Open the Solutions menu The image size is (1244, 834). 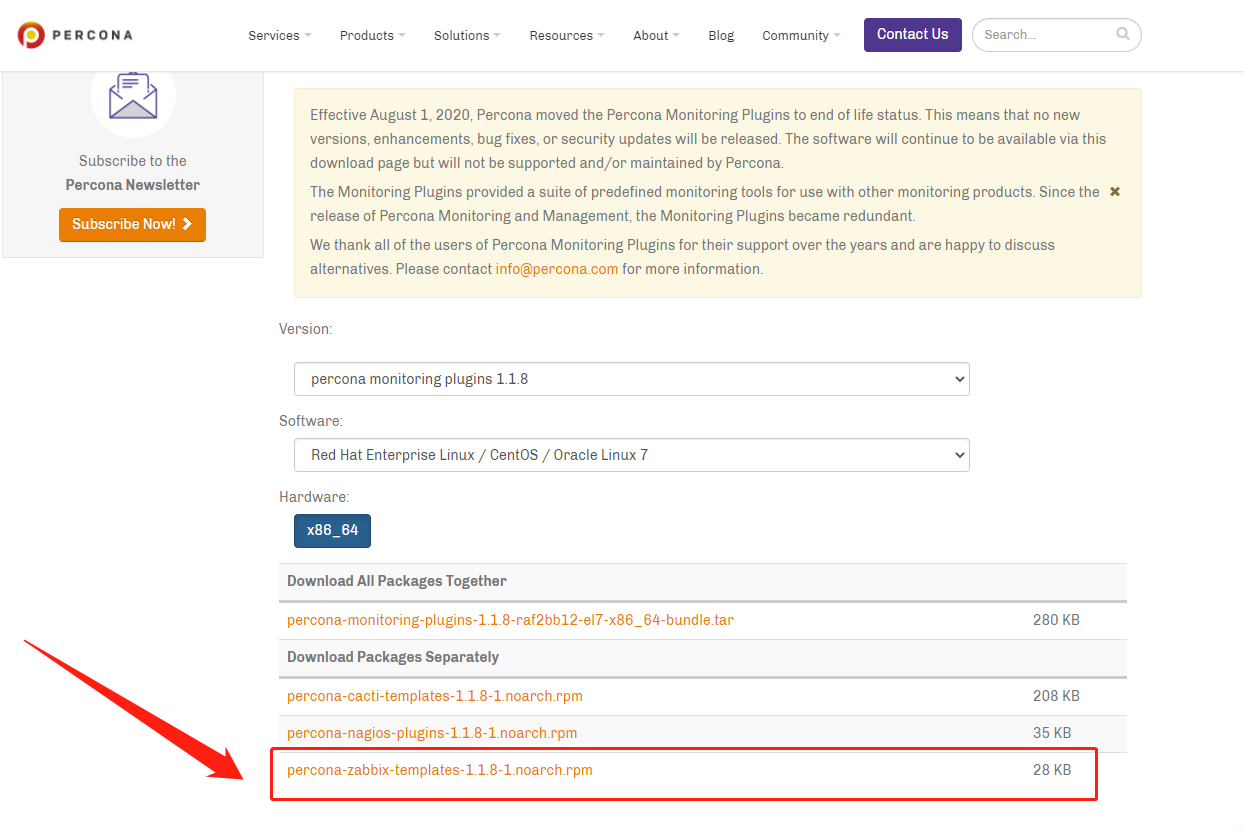(x=467, y=35)
